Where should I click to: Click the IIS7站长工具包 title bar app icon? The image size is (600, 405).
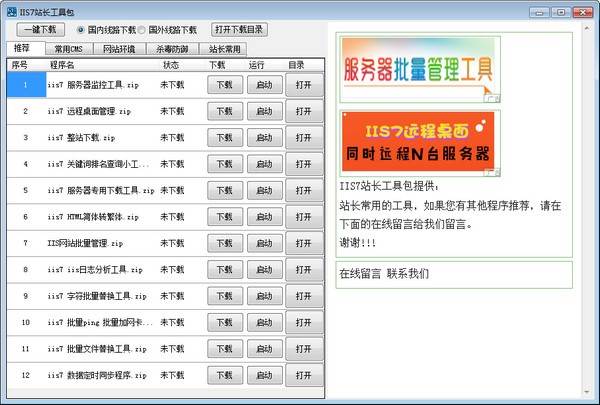coord(10,9)
